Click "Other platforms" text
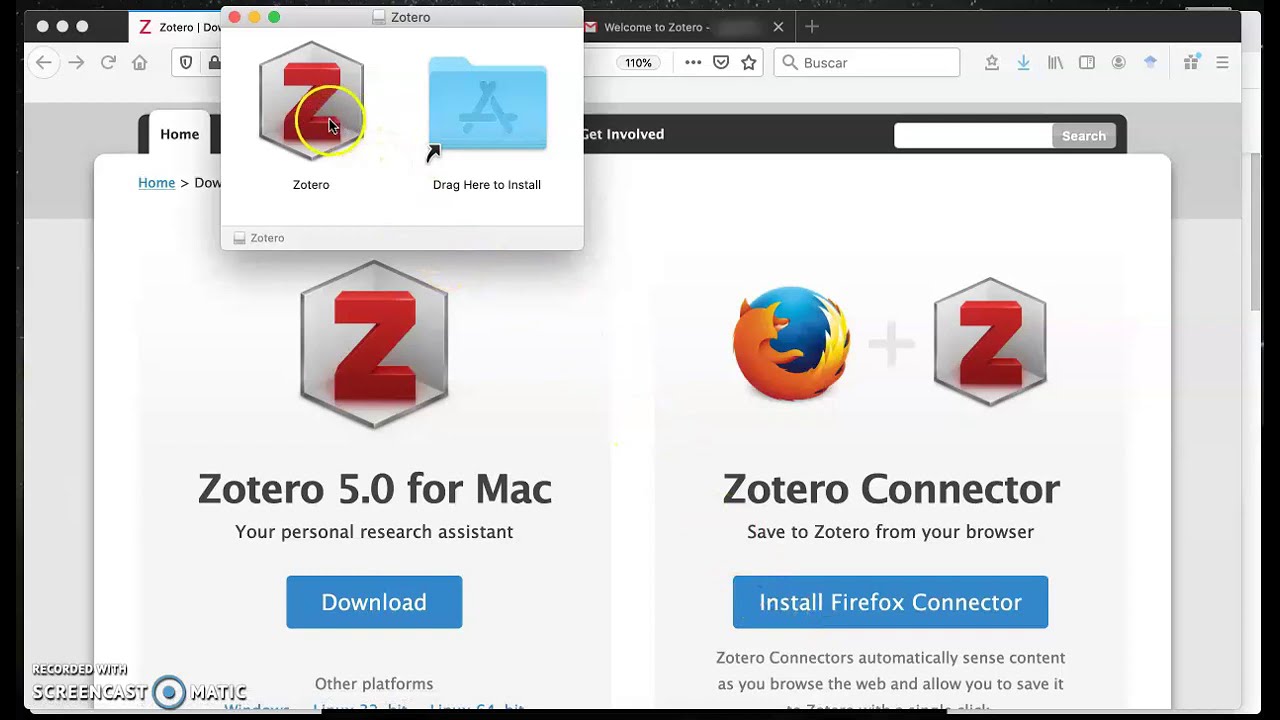Image resolution: width=1280 pixels, height=720 pixels. (x=374, y=684)
